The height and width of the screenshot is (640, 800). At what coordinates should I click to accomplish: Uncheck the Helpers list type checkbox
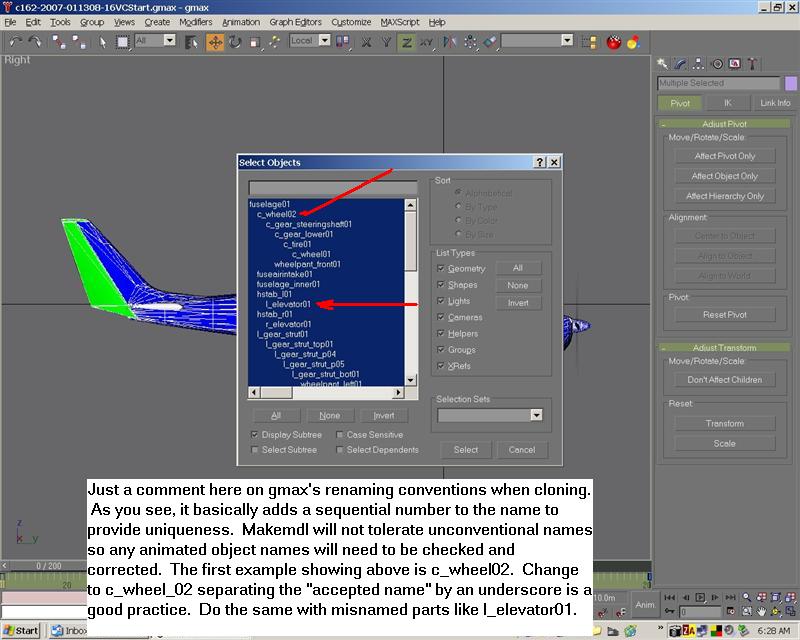441,333
